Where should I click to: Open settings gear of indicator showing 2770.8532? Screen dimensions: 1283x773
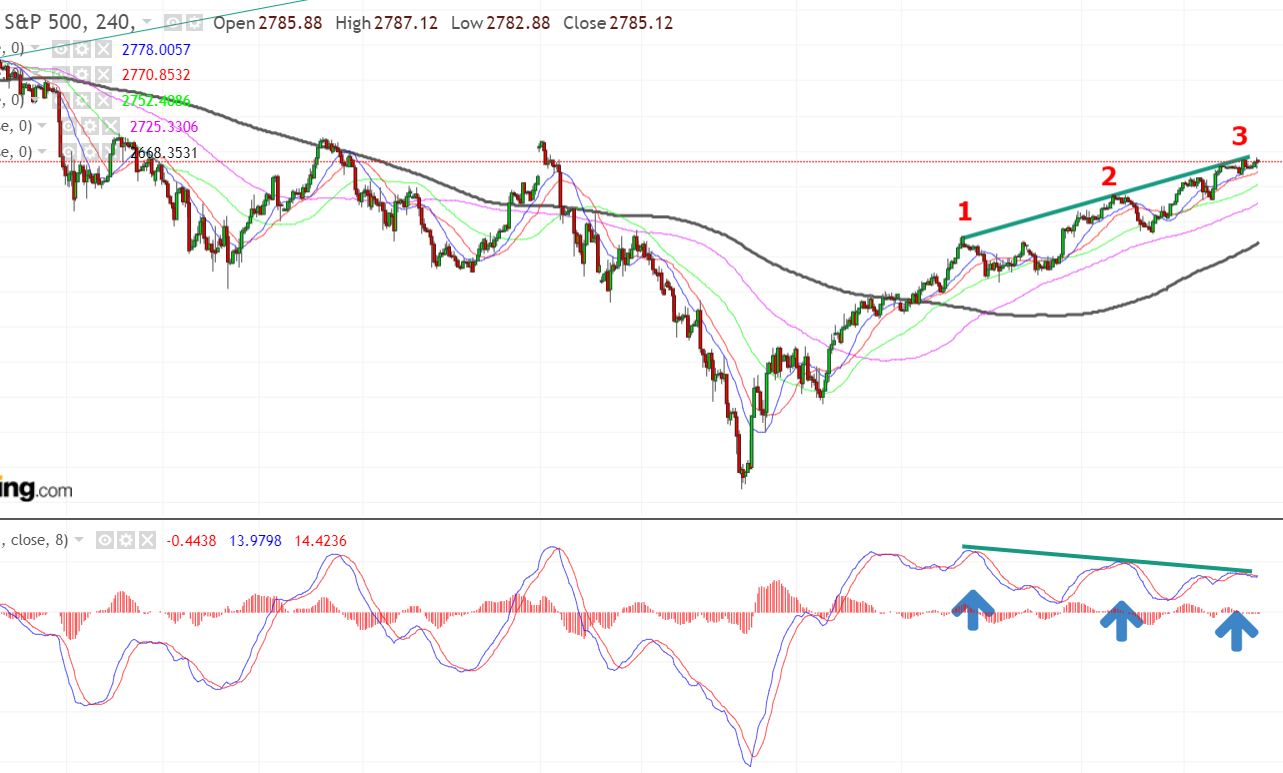click(x=82, y=75)
